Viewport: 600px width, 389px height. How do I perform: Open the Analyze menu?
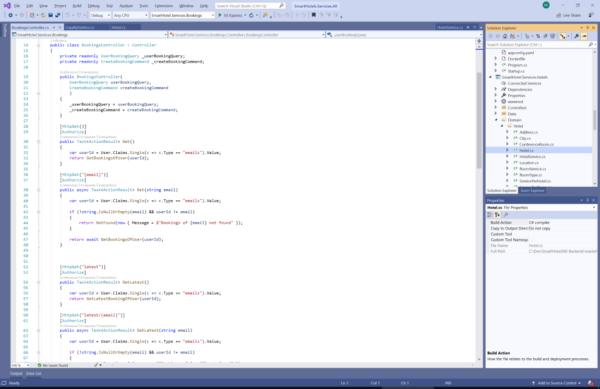(126, 6)
